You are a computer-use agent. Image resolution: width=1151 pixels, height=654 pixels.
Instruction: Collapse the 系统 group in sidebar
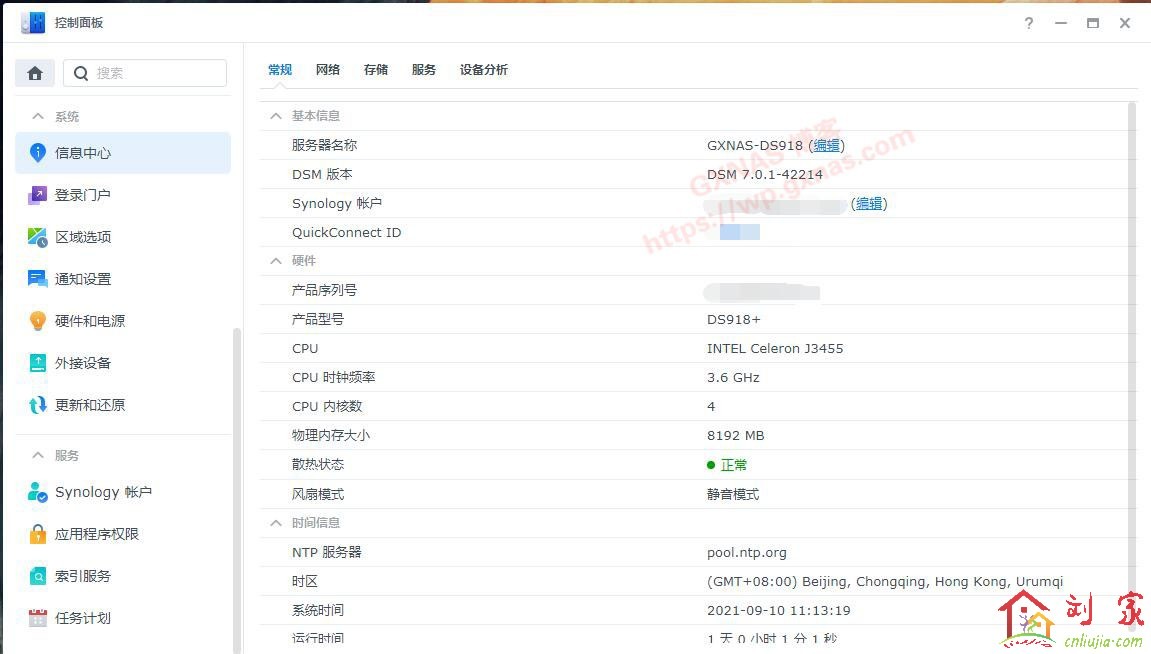click(39, 117)
